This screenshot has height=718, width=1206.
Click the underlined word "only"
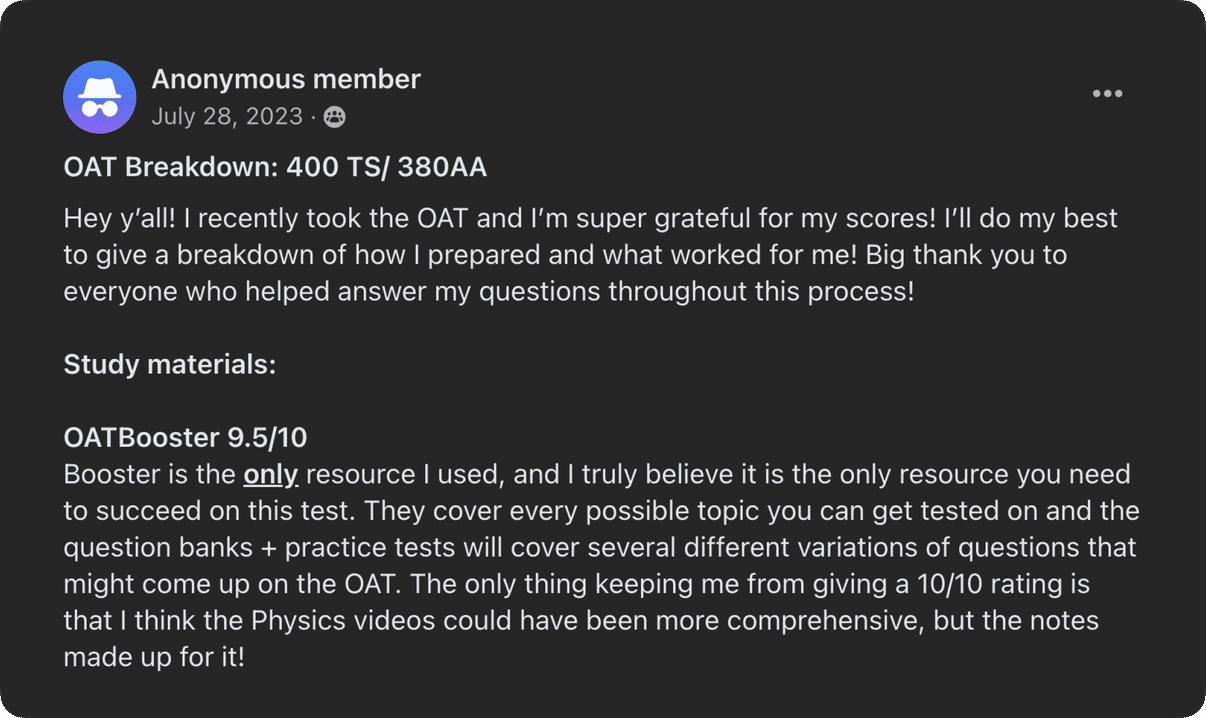point(271,475)
